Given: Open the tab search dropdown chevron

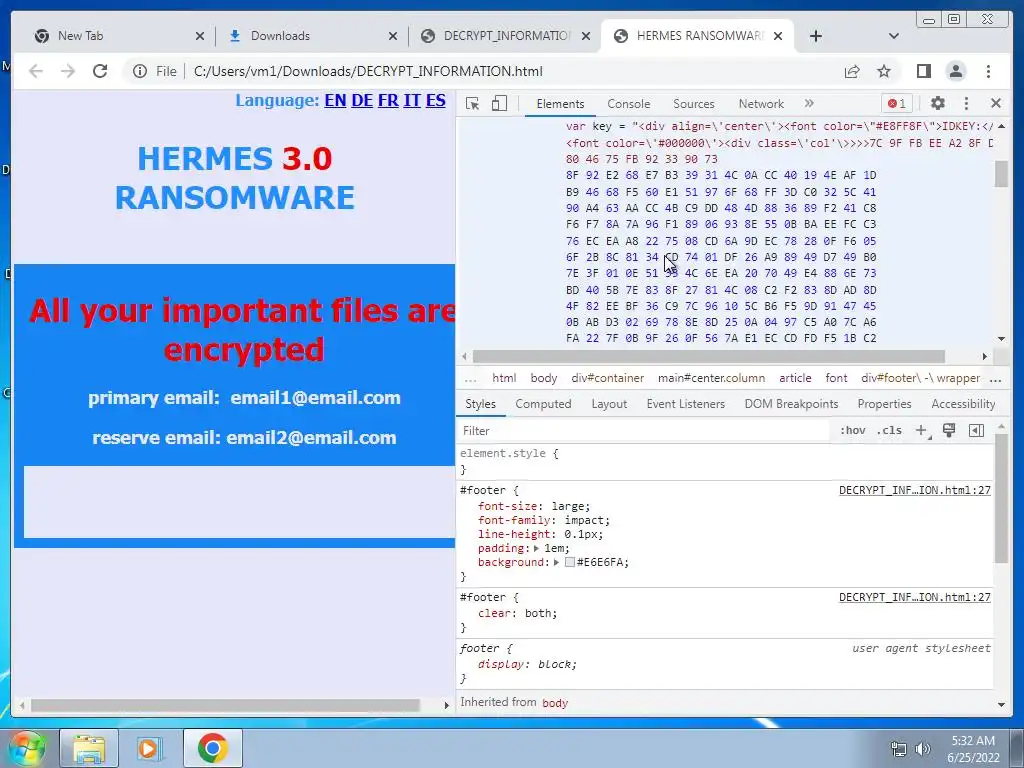Looking at the screenshot, I should [894, 36].
